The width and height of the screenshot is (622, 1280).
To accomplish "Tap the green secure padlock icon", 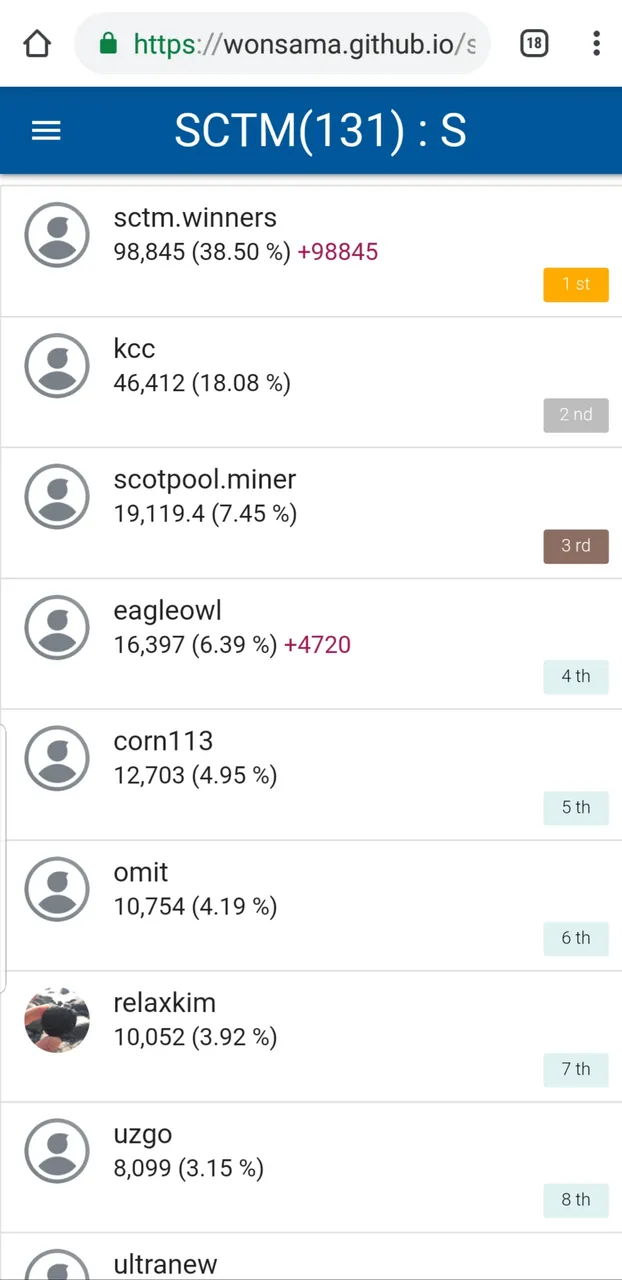I will coord(109,44).
